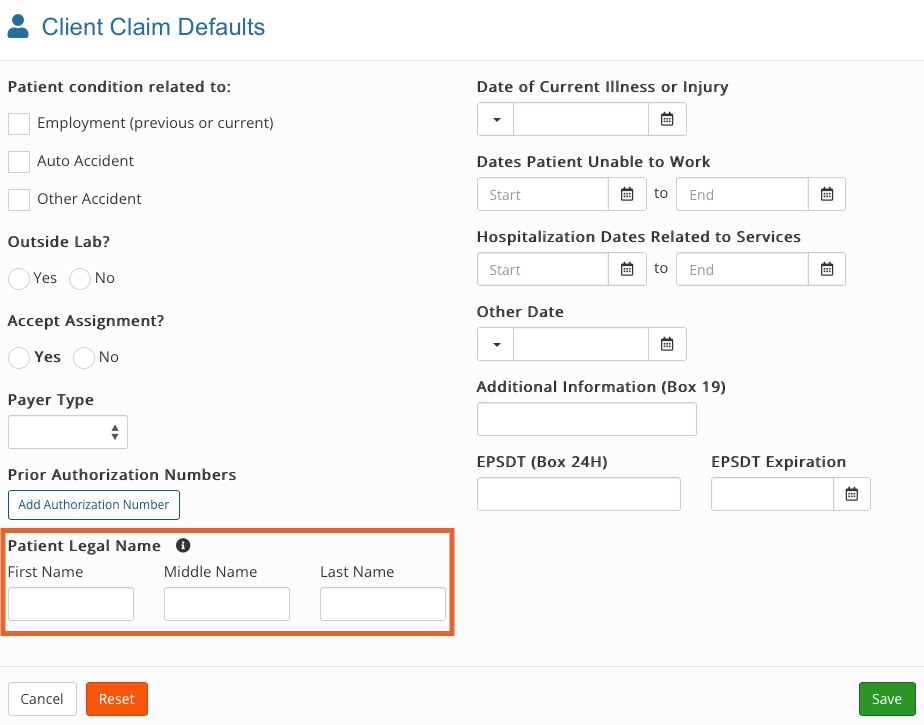
Task: Check the Auto Accident checkbox
Action: tap(19, 162)
